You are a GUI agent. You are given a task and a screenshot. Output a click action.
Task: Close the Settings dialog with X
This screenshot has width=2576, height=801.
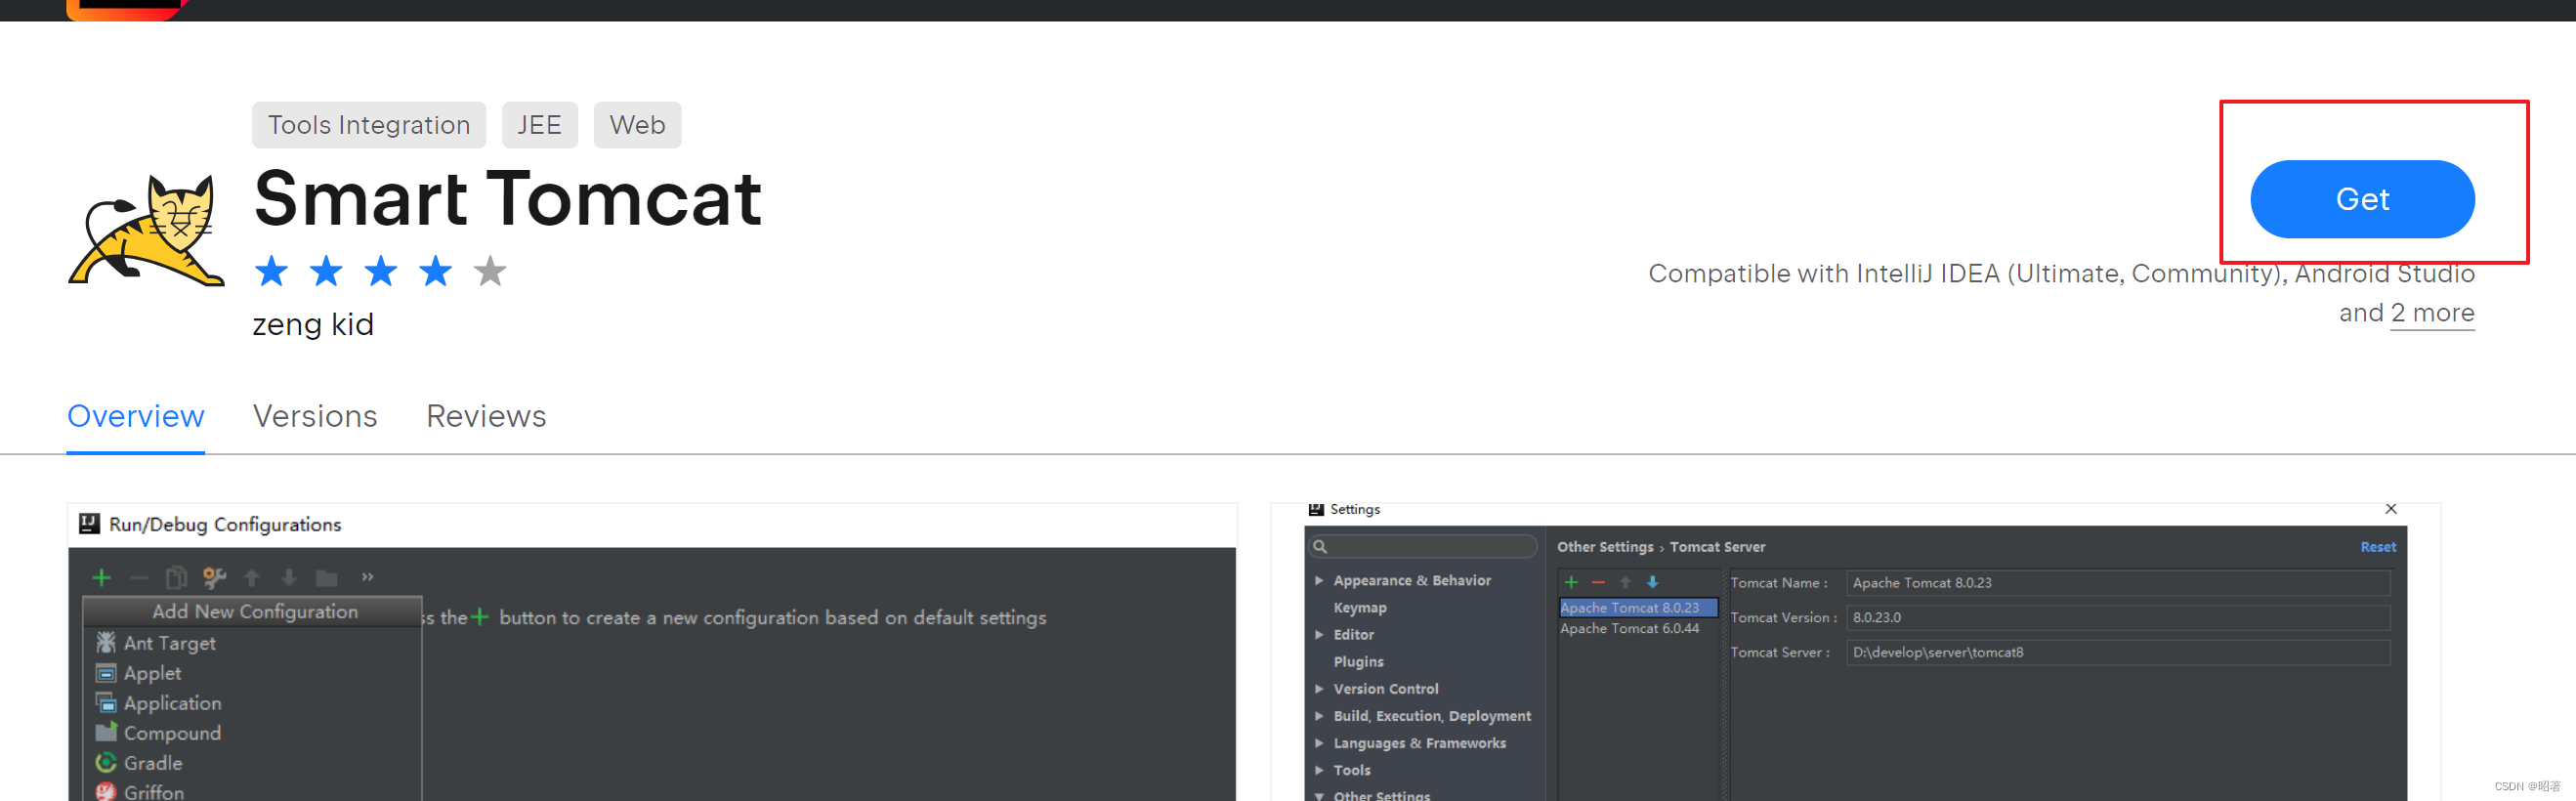(2390, 509)
